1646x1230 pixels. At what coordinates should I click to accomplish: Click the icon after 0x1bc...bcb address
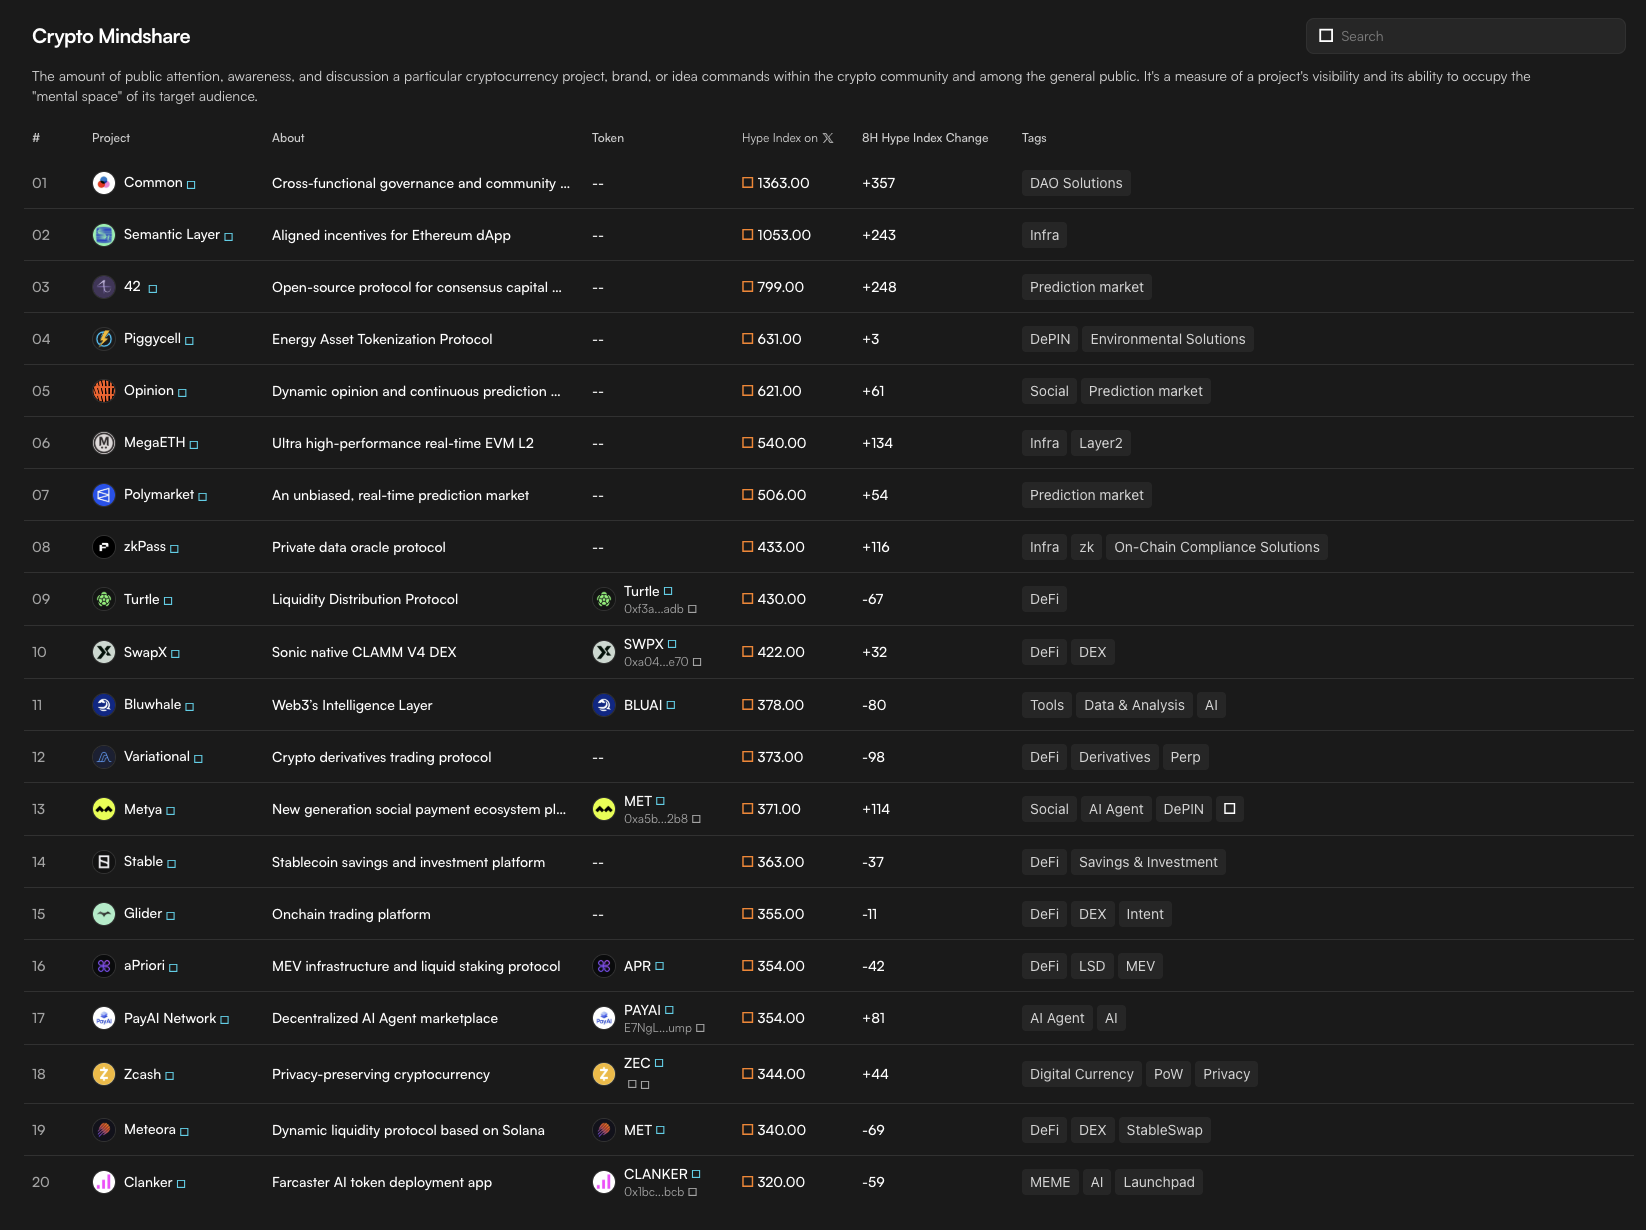tap(692, 1192)
